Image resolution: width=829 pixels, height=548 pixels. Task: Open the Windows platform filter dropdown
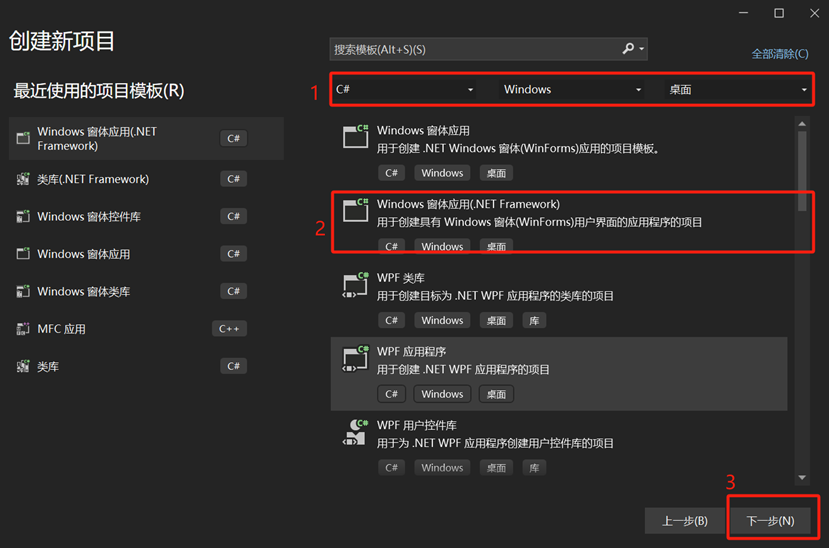pyautogui.click(x=572, y=89)
